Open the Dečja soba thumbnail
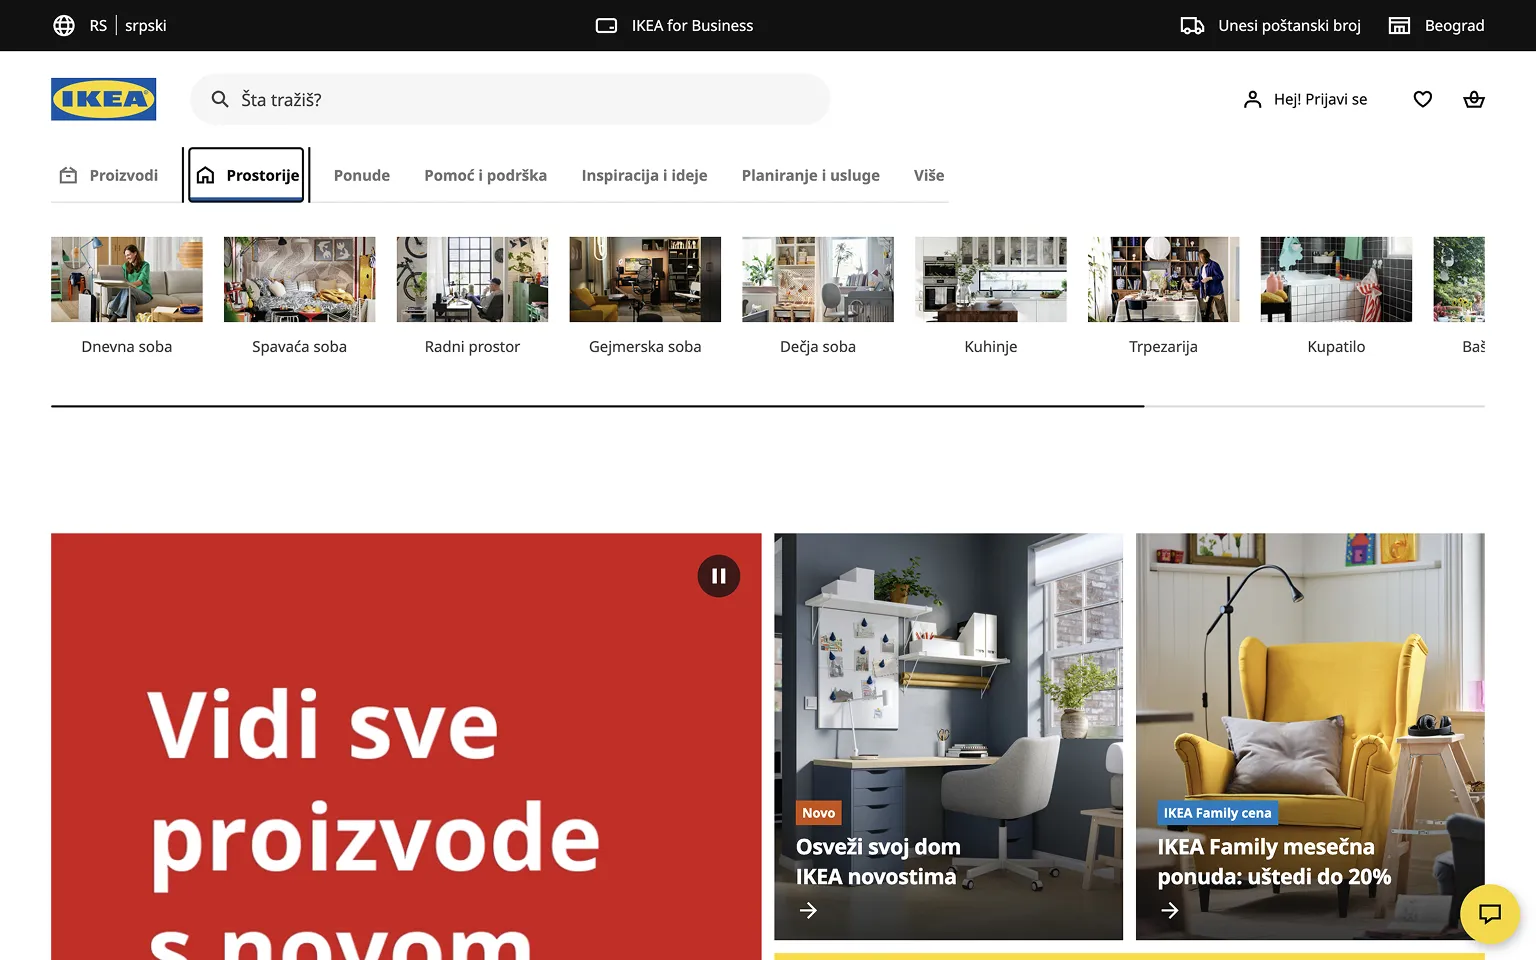Screen dimensions: 1536x960 818,279
